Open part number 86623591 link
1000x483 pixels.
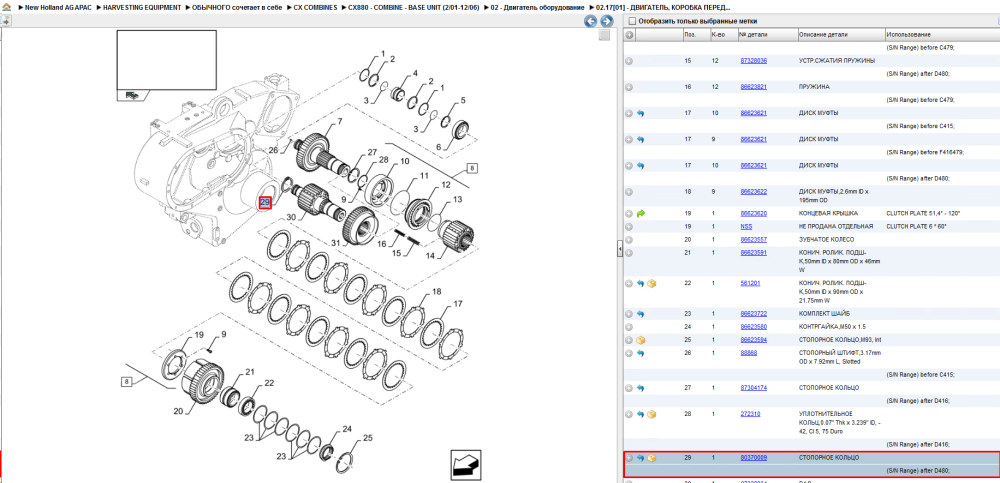click(x=753, y=253)
